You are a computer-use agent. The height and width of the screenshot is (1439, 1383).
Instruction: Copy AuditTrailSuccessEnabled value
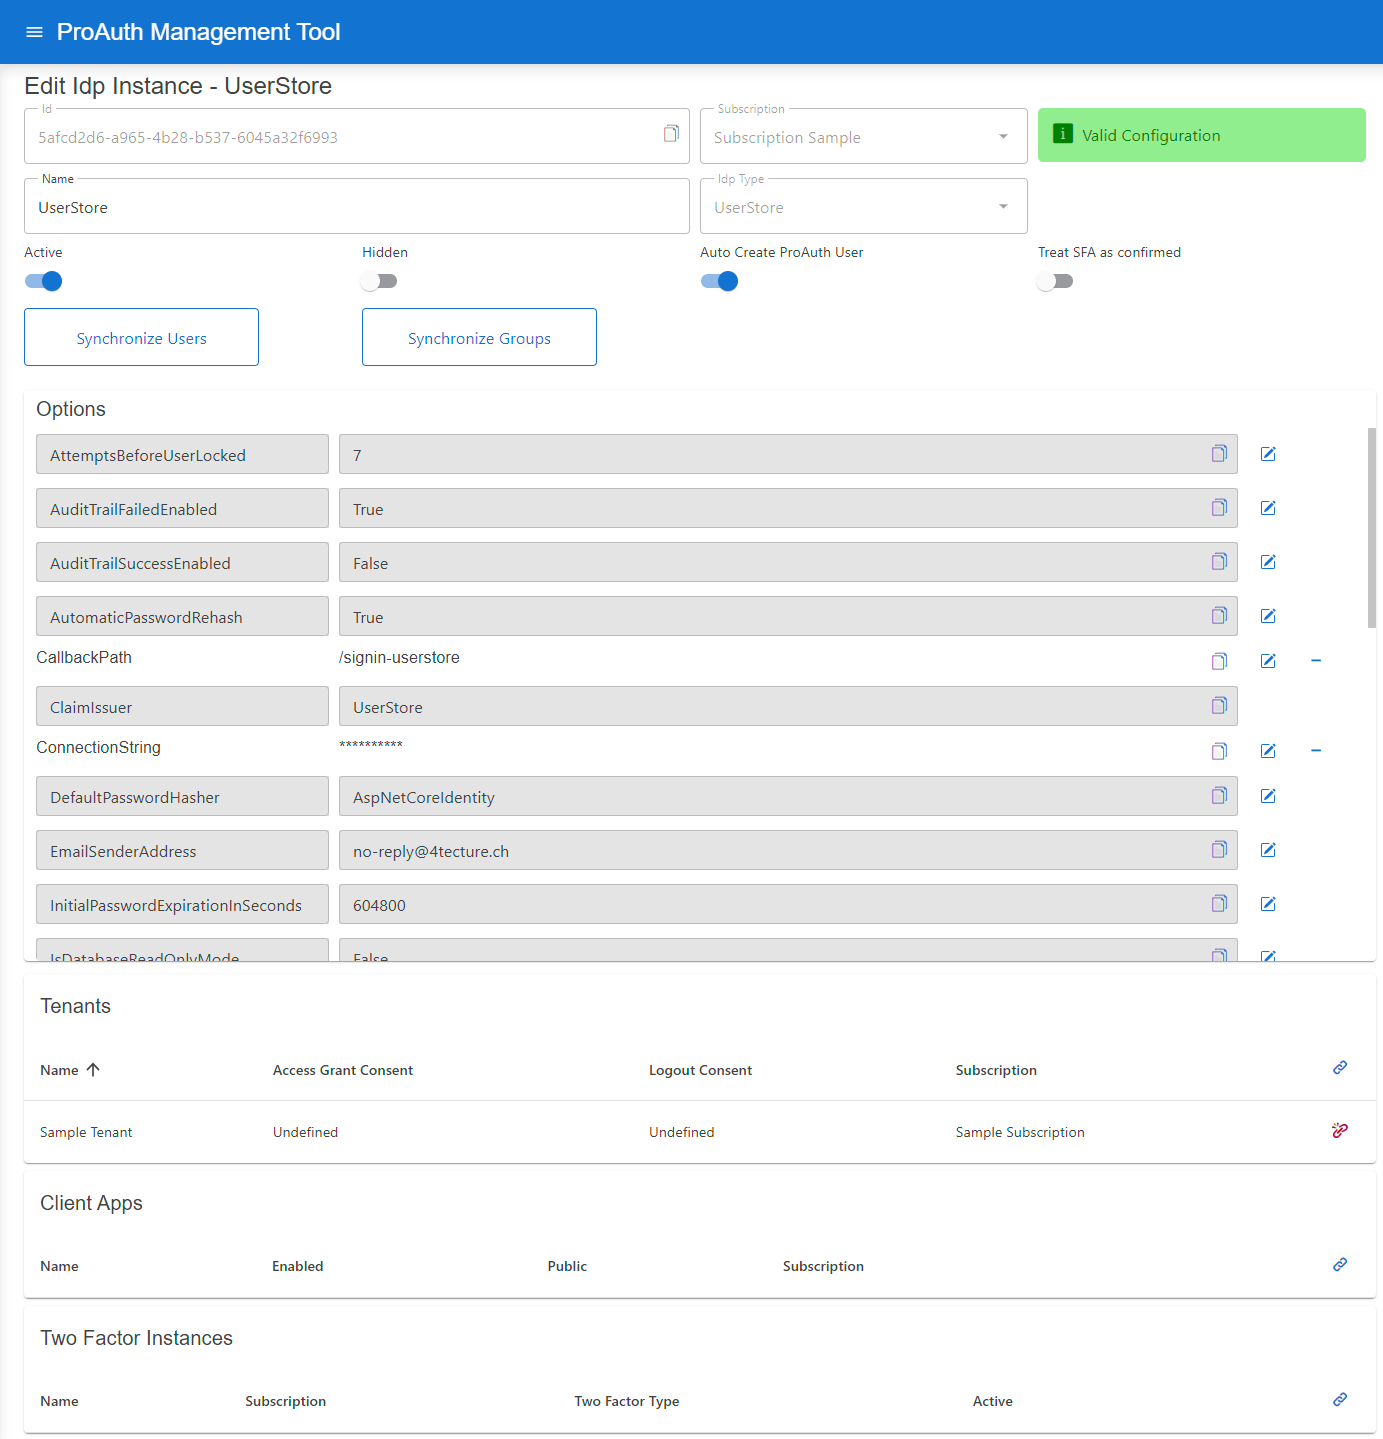pyautogui.click(x=1219, y=562)
